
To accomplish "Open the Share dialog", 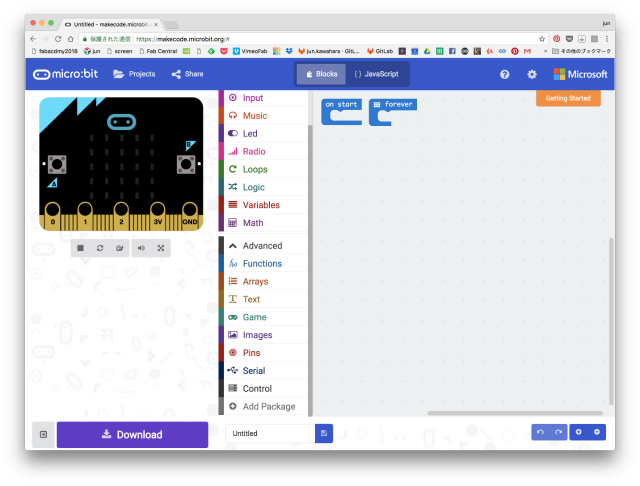I will [x=188, y=74].
